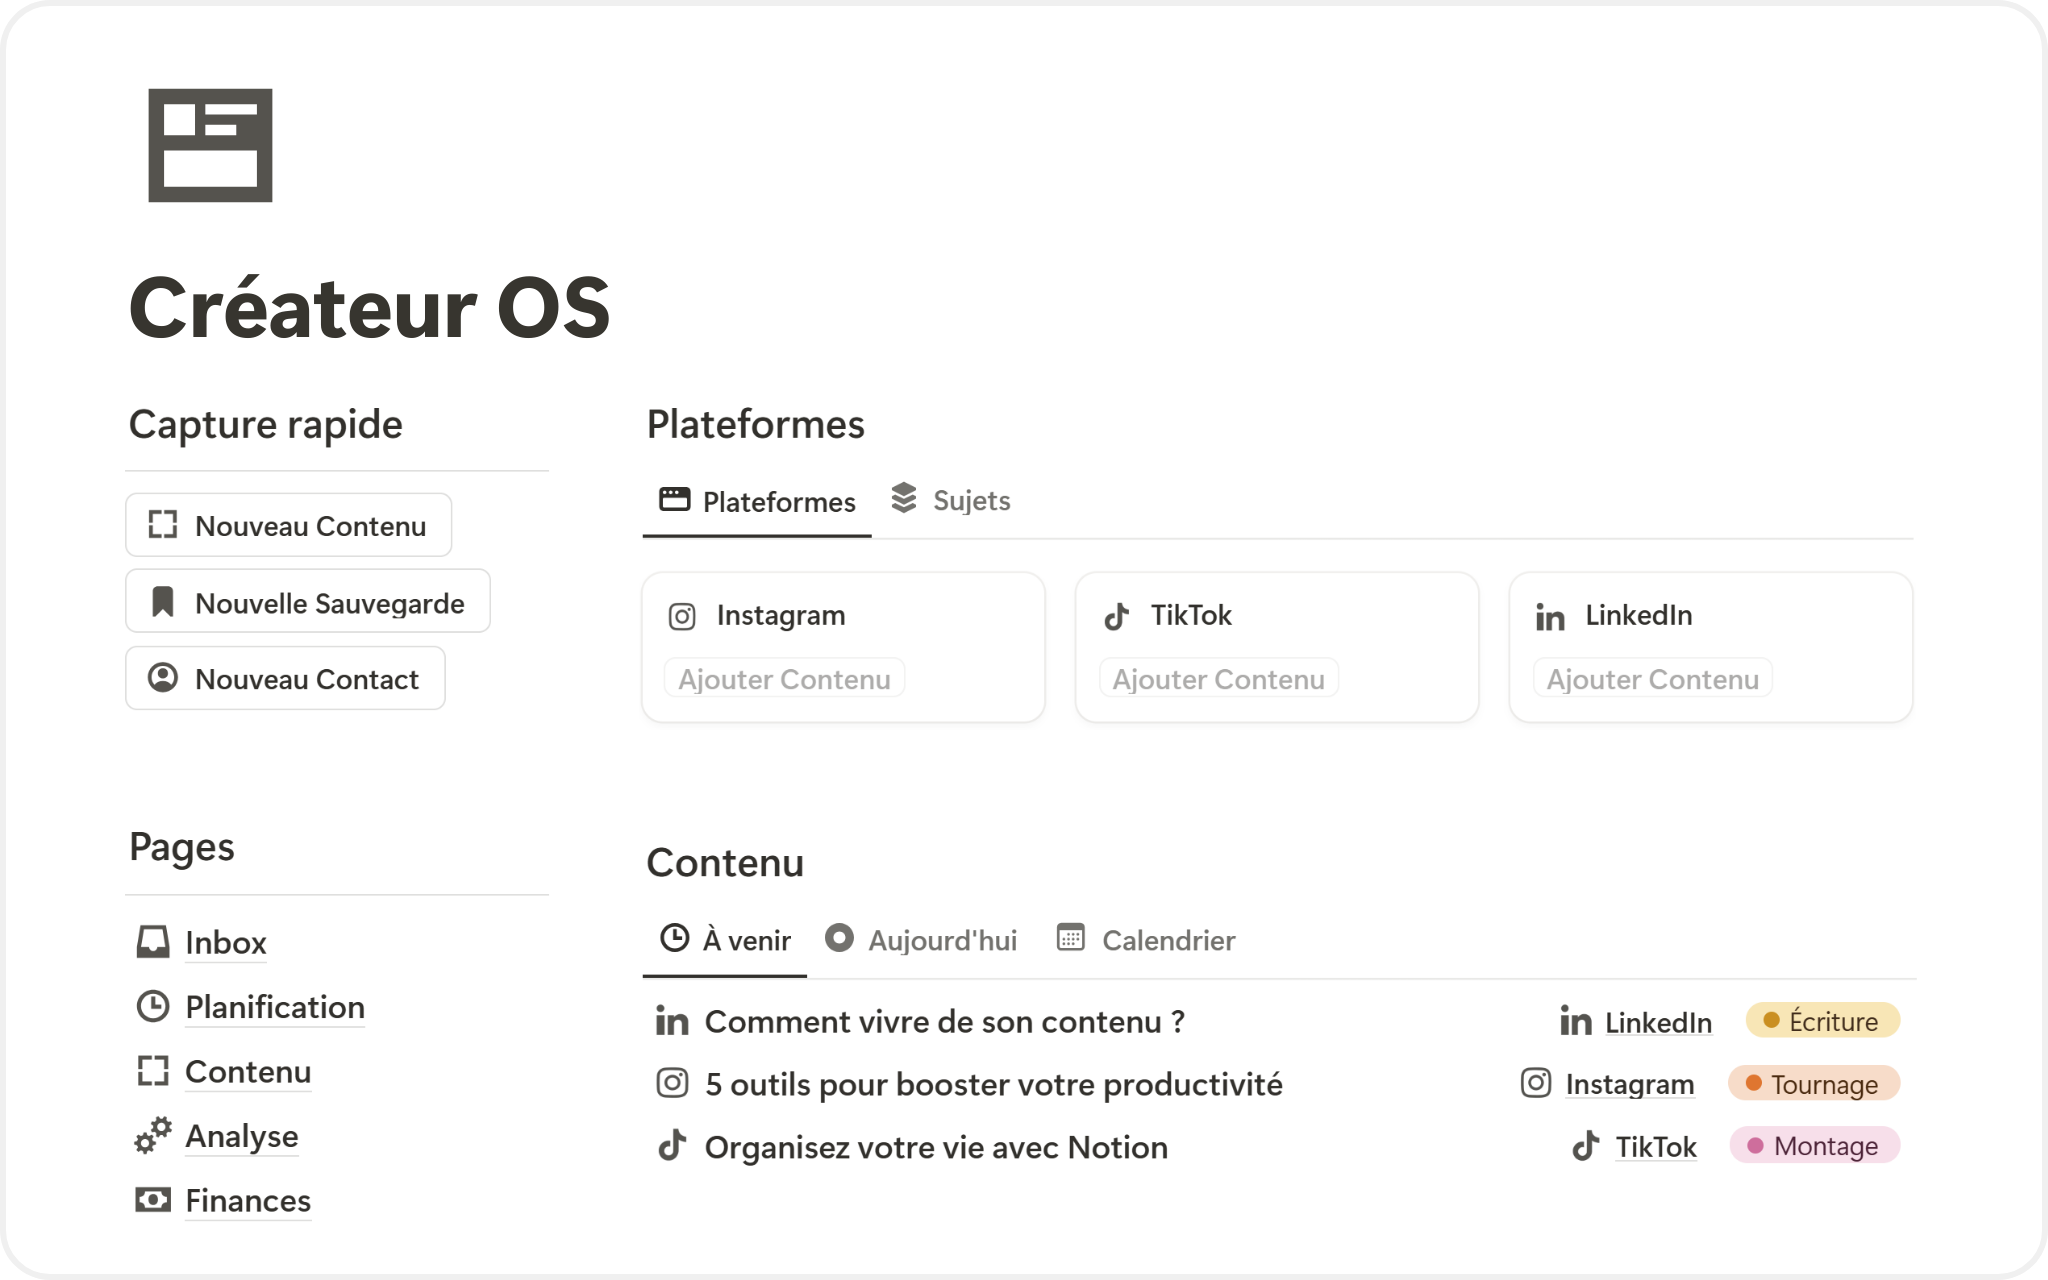Select the À venir tab

tap(726, 940)
